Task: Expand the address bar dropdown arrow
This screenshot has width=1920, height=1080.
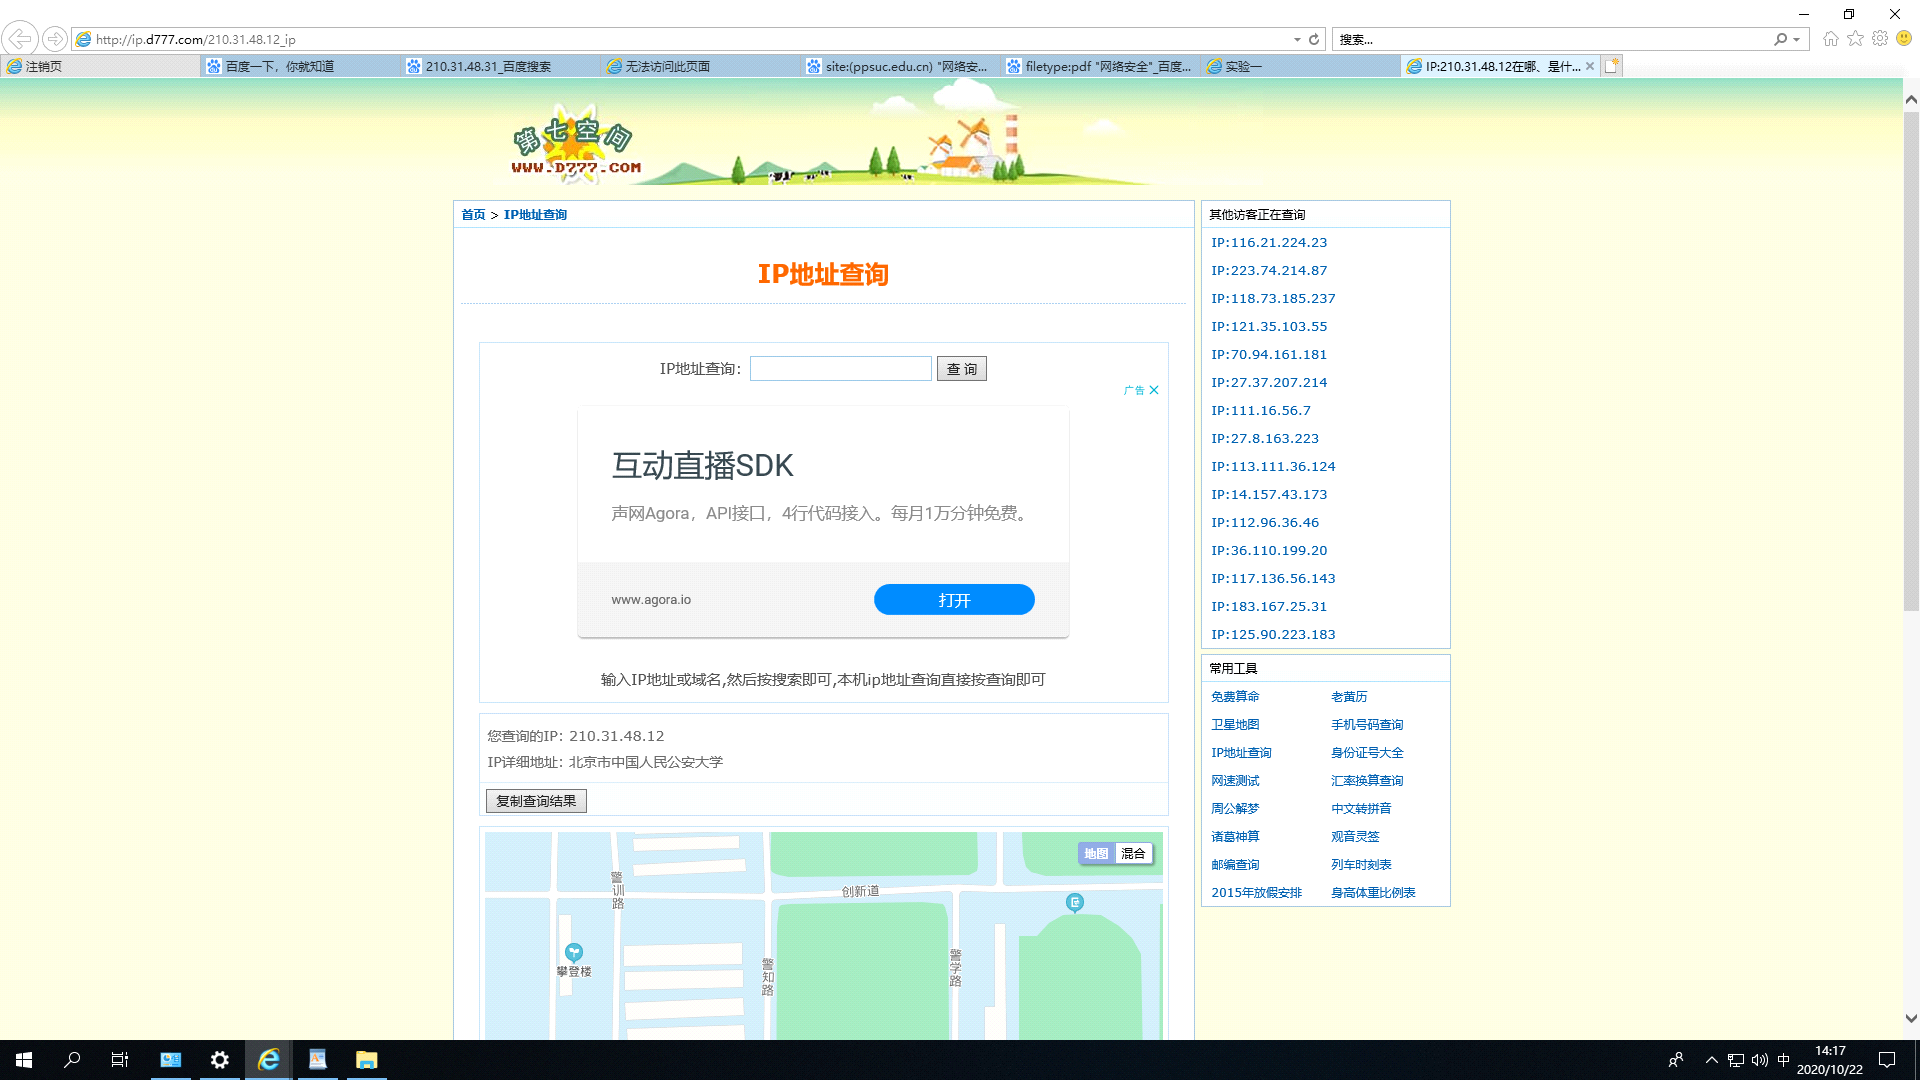Action: pos(1297,40)
